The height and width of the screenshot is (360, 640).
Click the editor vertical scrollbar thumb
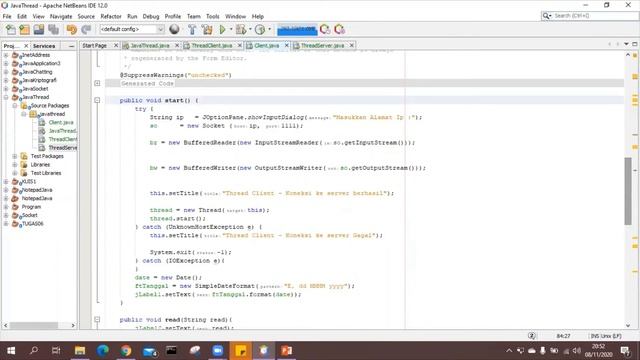click(x=628, y=191)
